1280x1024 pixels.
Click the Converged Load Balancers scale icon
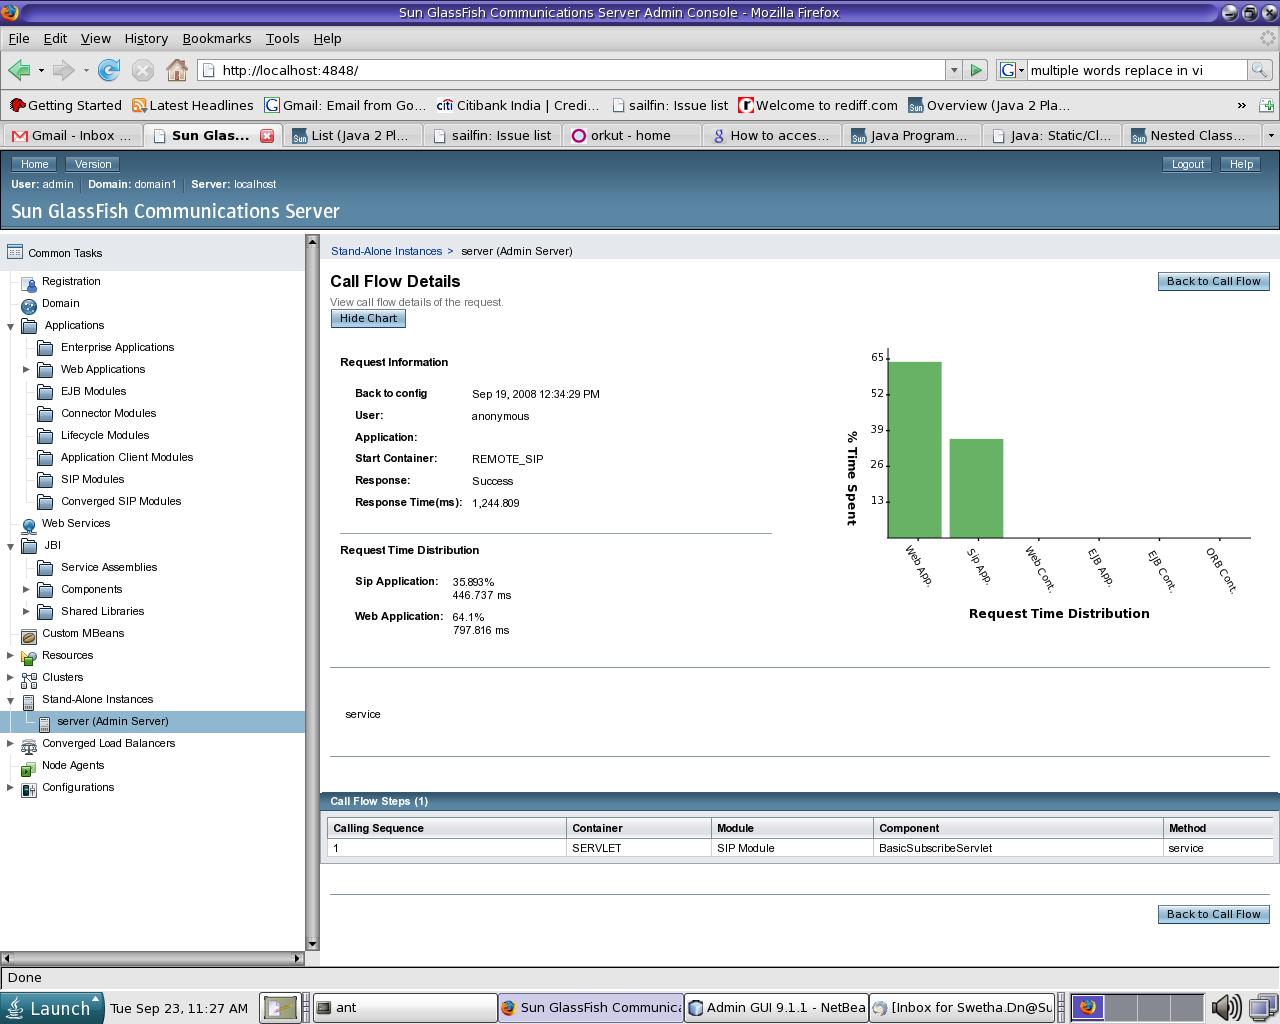click(29, 745)
